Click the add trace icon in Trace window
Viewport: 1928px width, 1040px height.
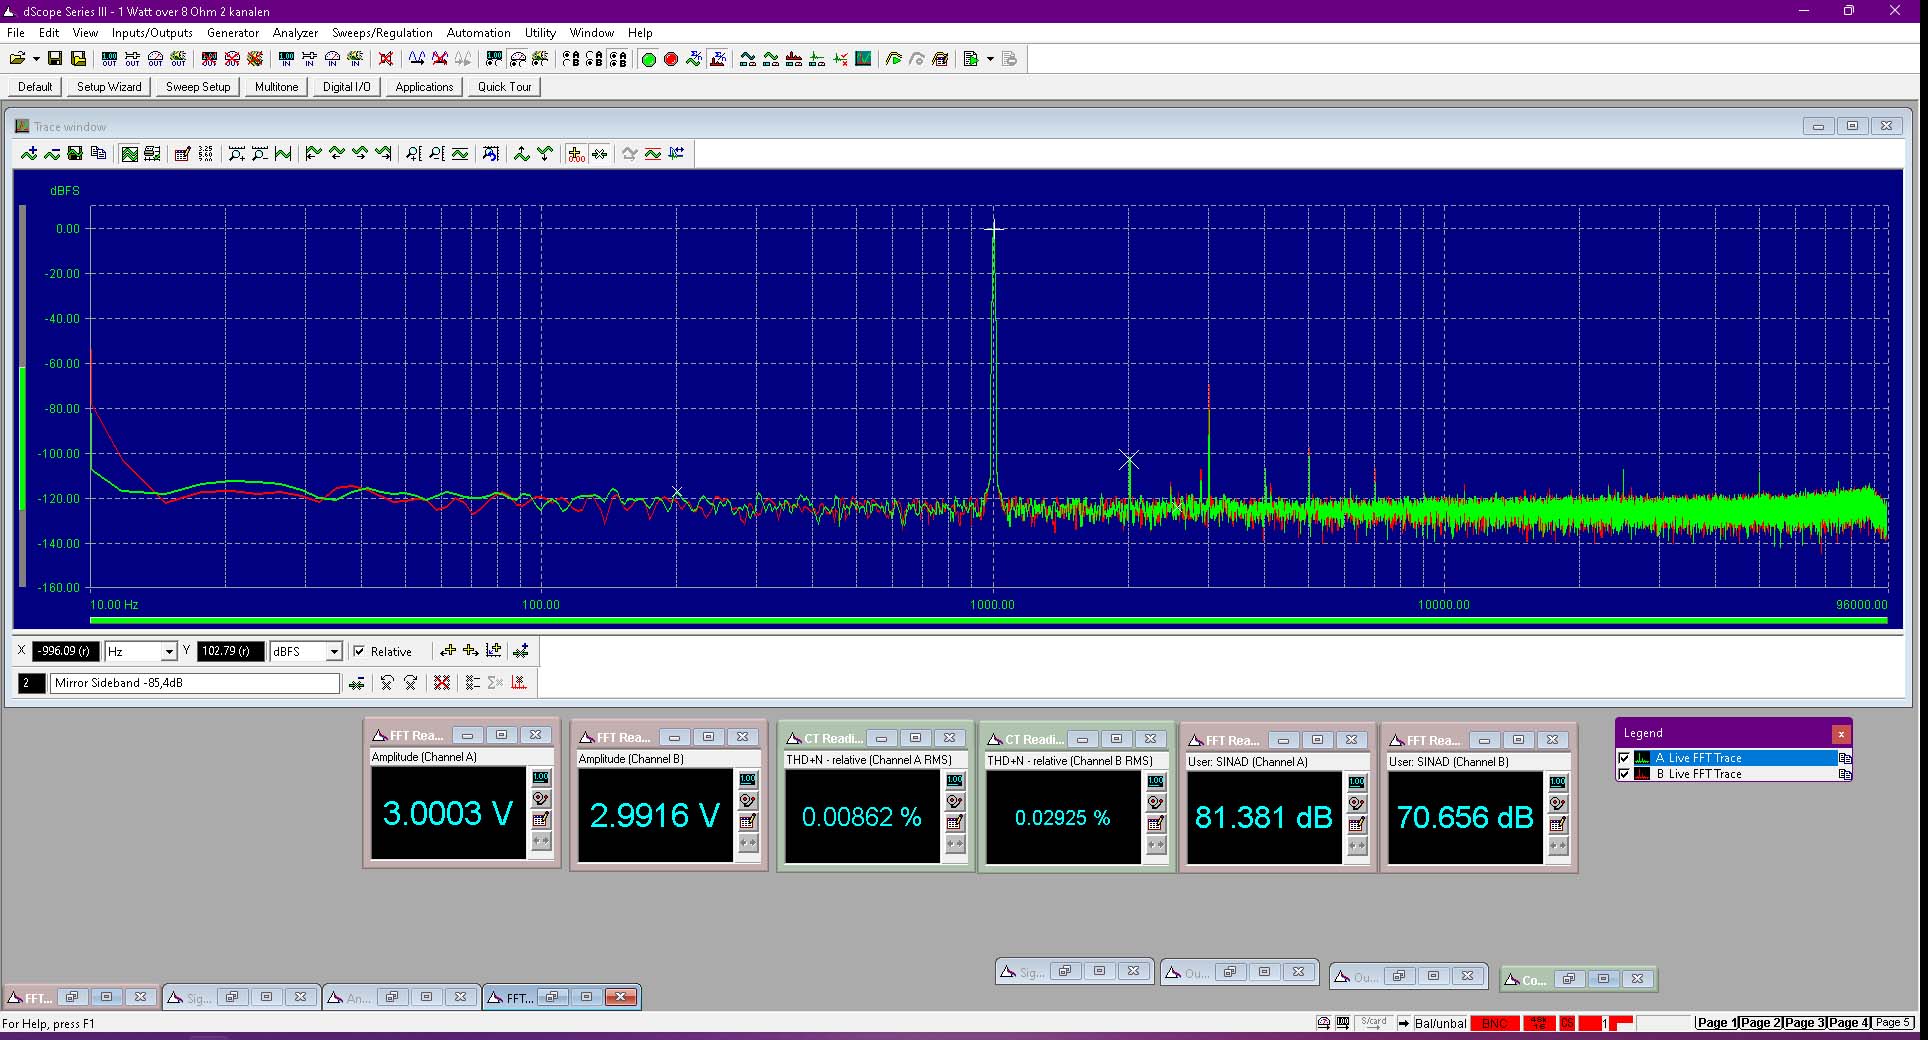(x=29, y=153)
